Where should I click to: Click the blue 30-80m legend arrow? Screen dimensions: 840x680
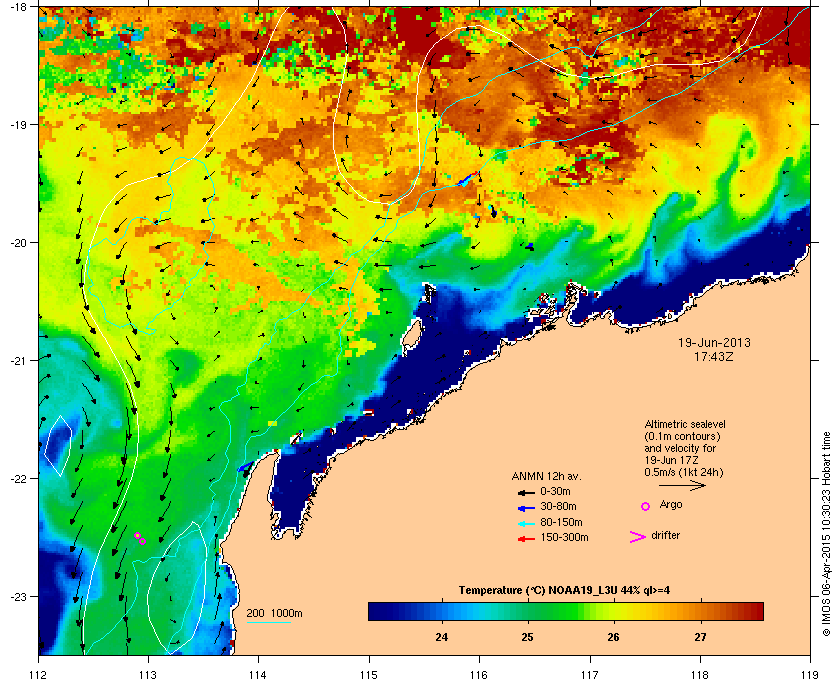(526, 508)
